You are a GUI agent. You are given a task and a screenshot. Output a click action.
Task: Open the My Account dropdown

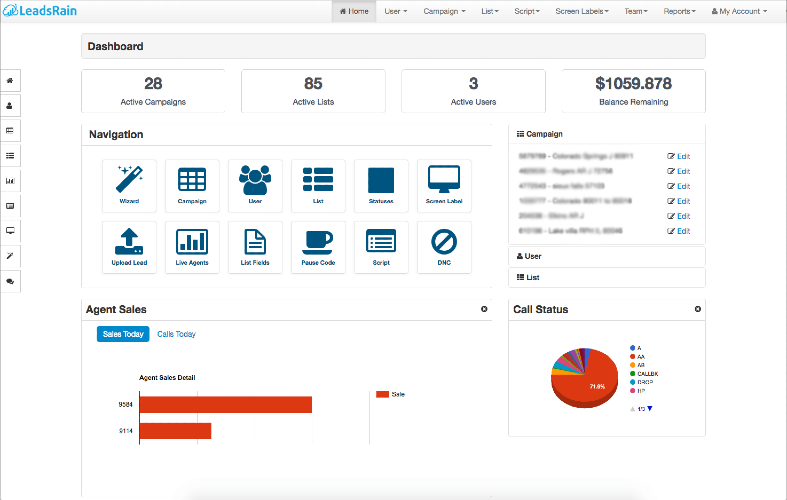pyautogui.click(x=739, y=11)
